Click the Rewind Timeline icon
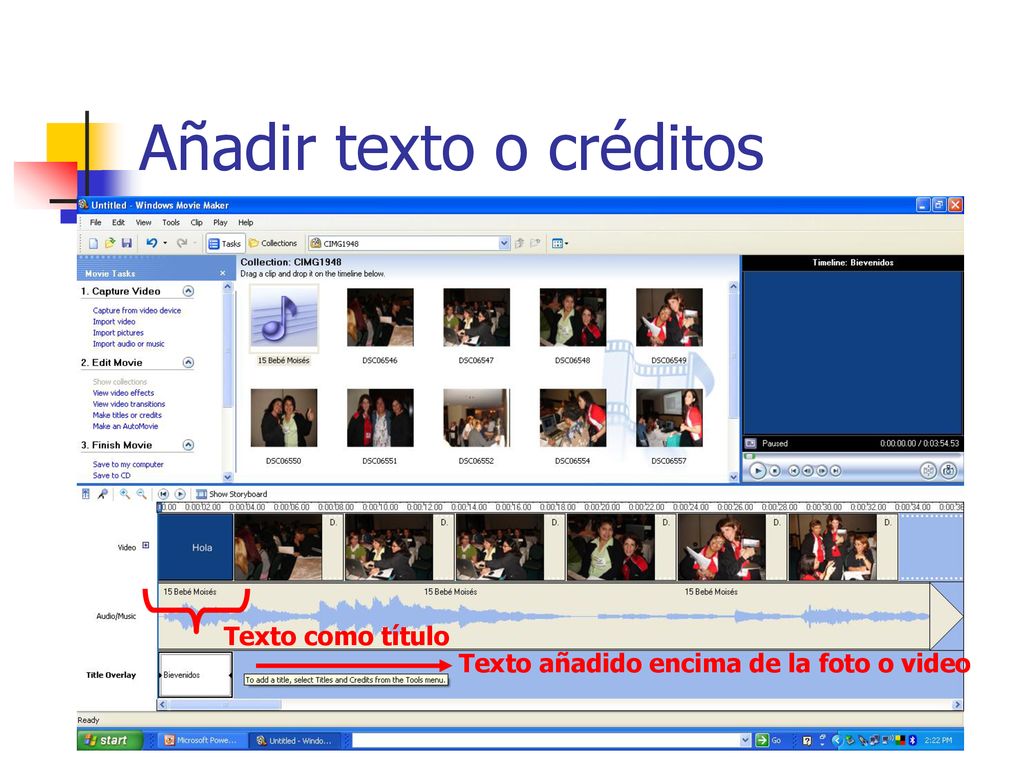The image size is (1024, 768). [x=163, y=494]
